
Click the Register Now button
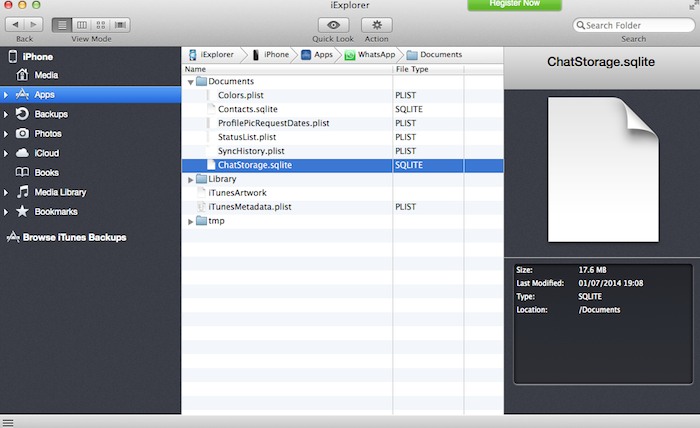point(514,4)
